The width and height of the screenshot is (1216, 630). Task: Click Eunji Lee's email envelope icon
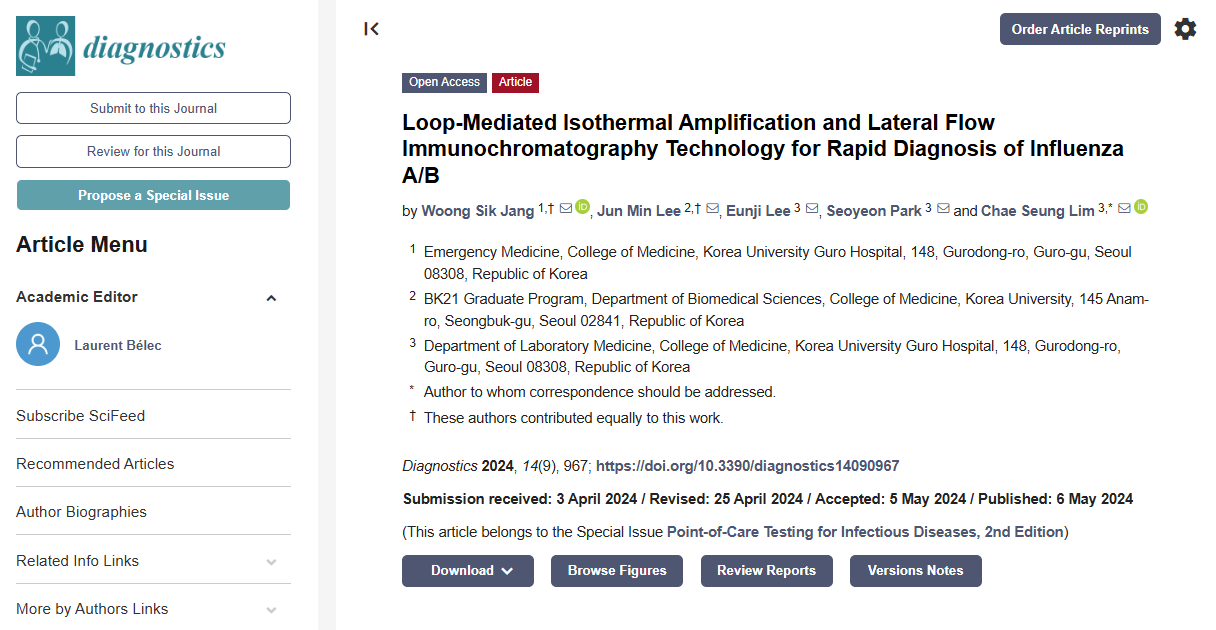pyautogui.click(x=811, y=209)
